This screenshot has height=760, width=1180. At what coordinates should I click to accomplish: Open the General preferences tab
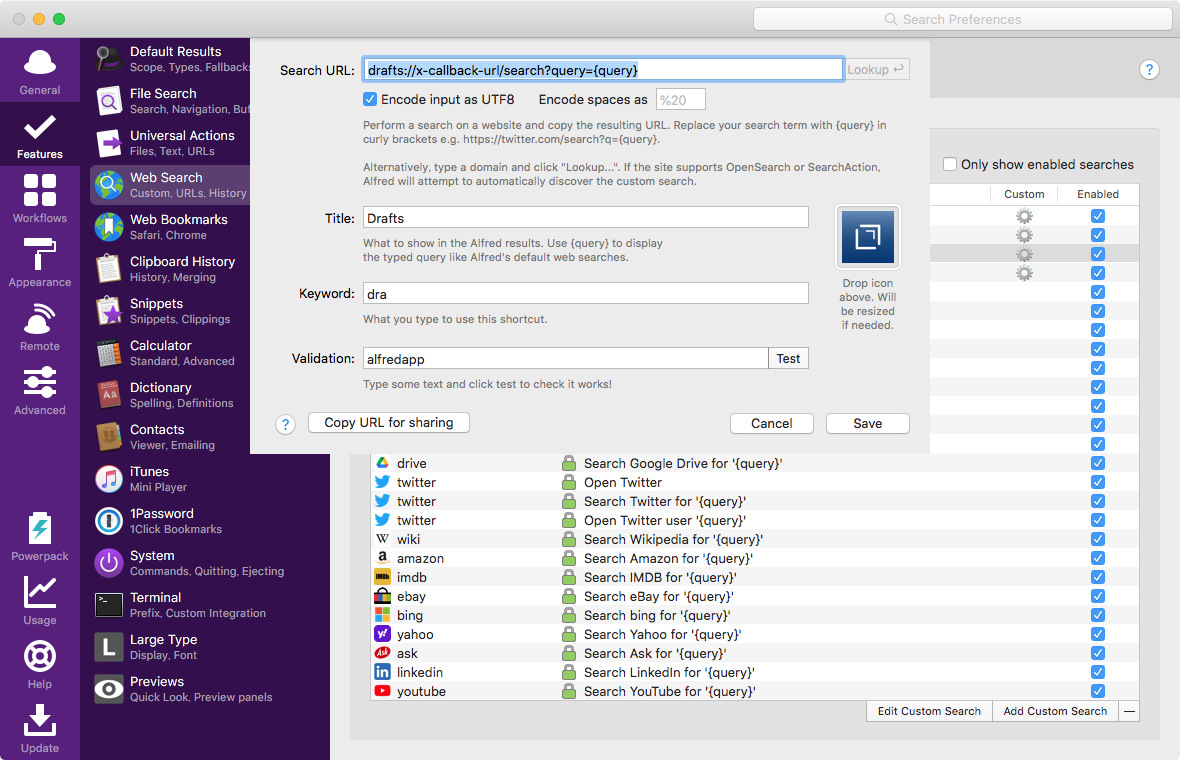(x=40, y=71)
